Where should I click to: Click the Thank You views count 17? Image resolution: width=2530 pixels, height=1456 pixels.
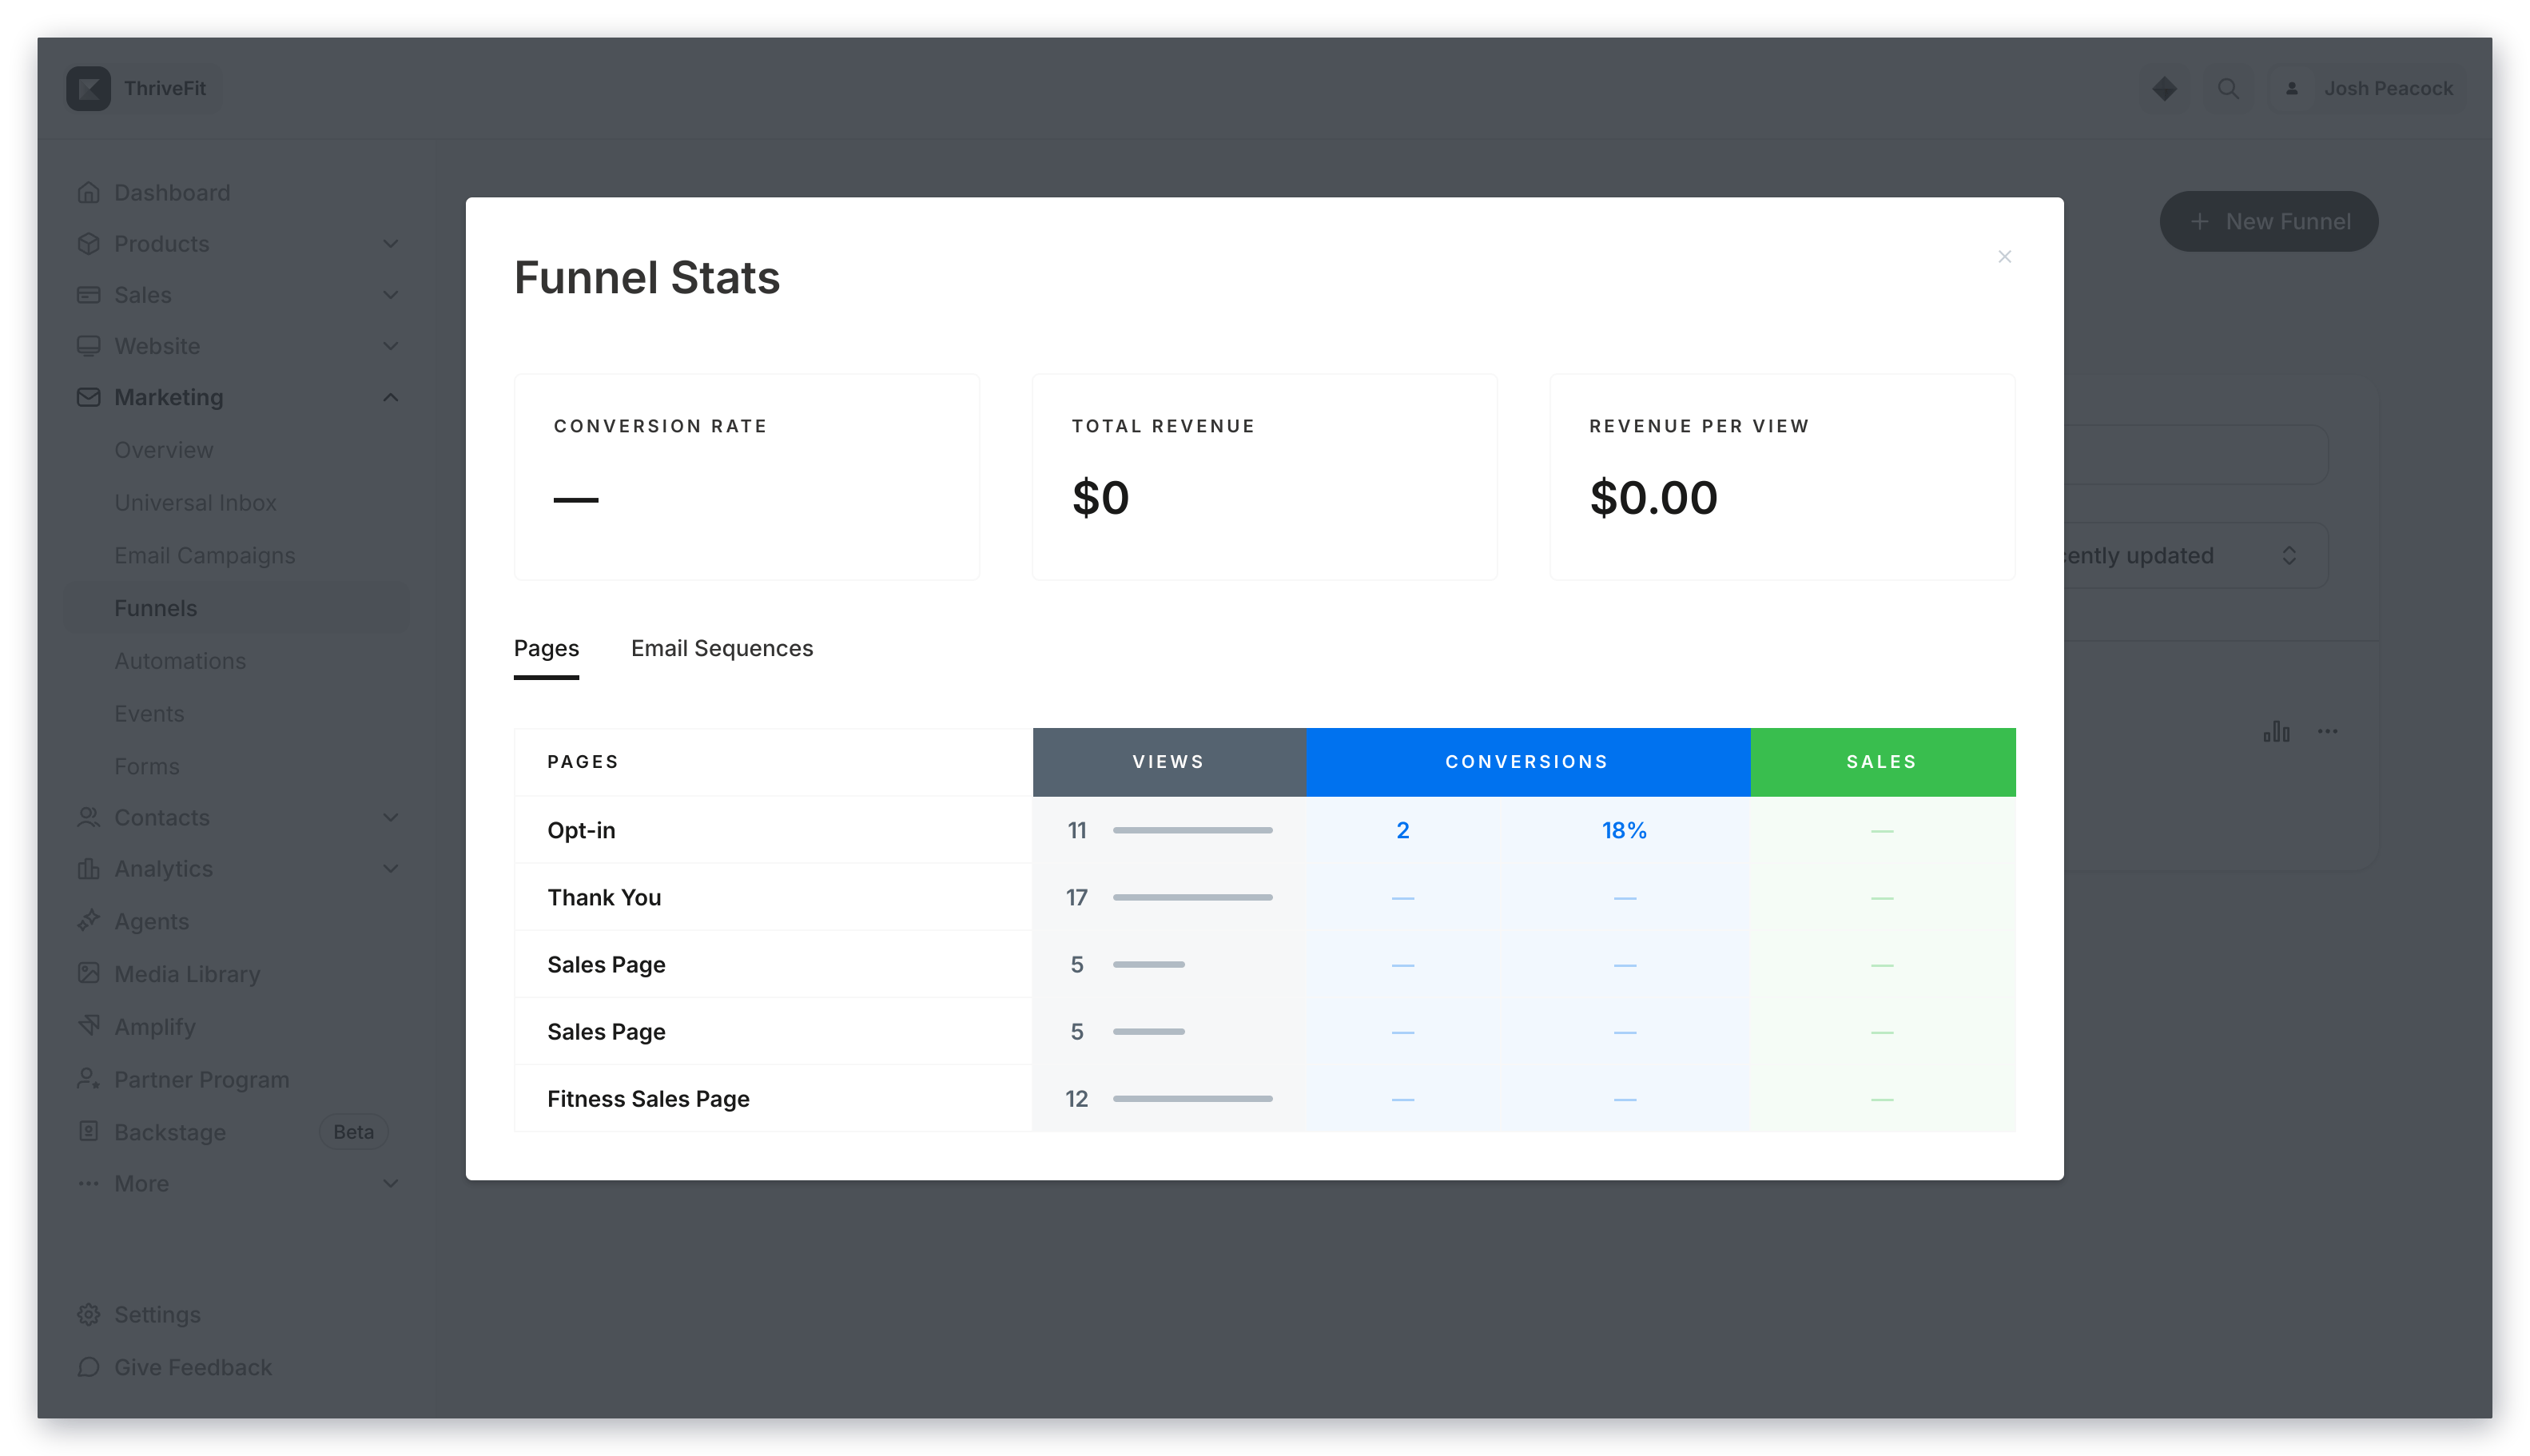tap(1076, 897)
